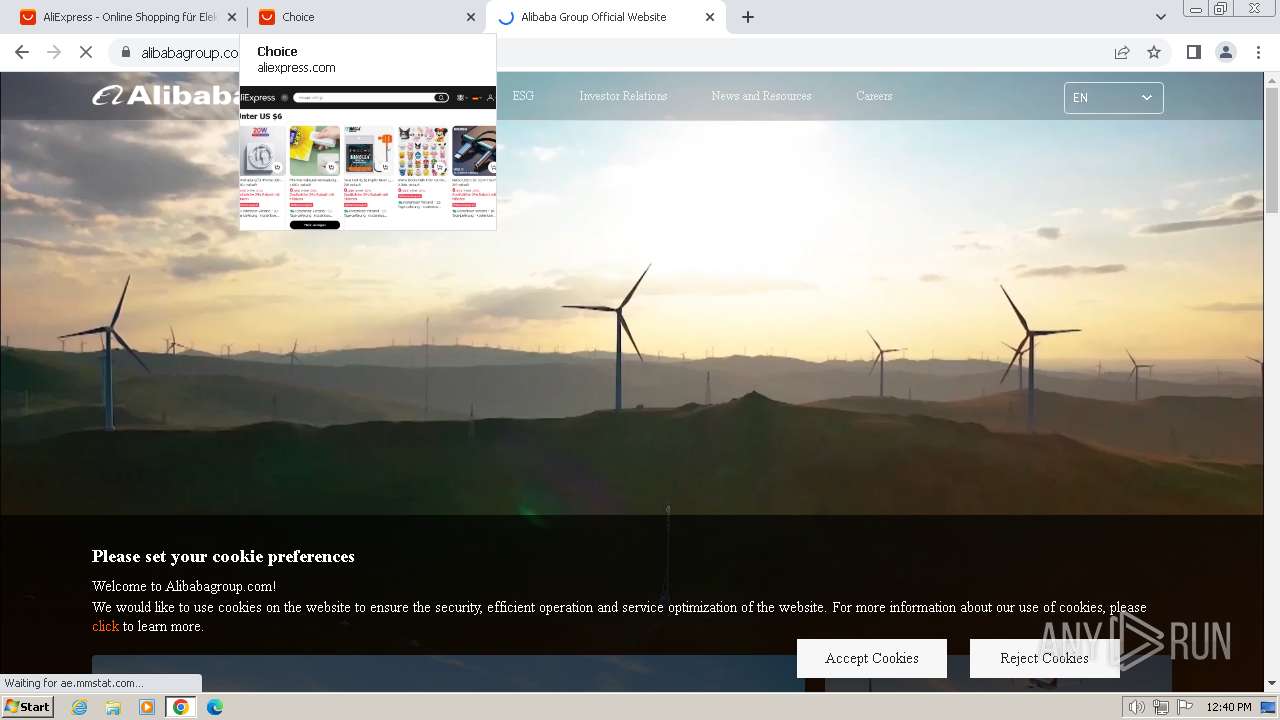Viewport: 1280px width, 720px height.
Task: Follow the 'click' link to learn more
Action: [105, 627]
